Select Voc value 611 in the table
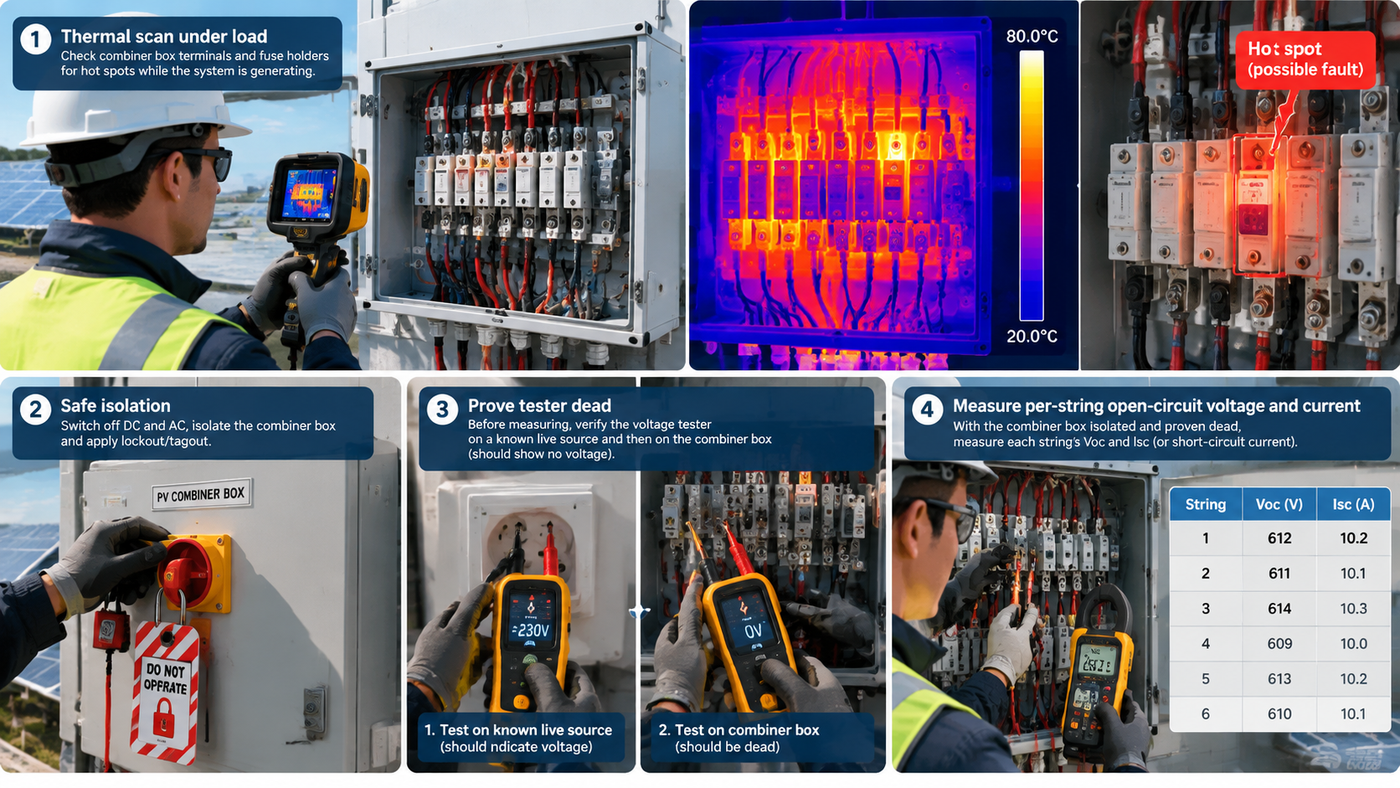The height and width of the screenshot is (788, 1400). click(1279, 573)
